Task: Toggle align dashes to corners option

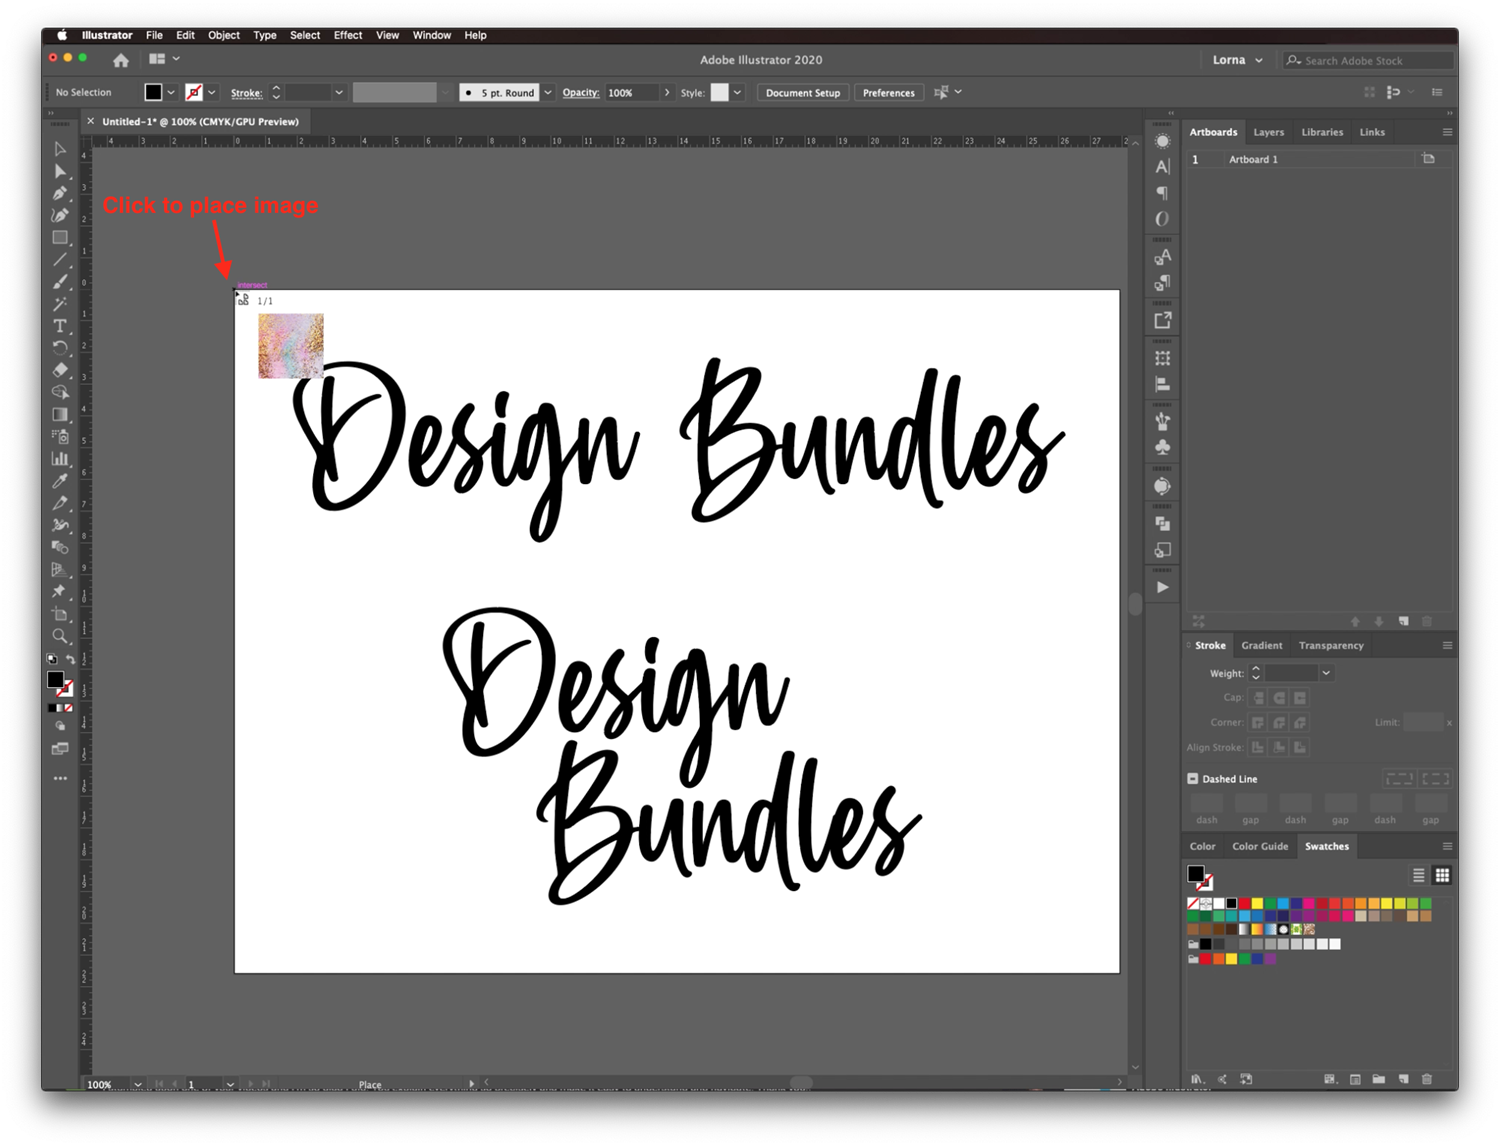Action: click(x=1435, y=779)
